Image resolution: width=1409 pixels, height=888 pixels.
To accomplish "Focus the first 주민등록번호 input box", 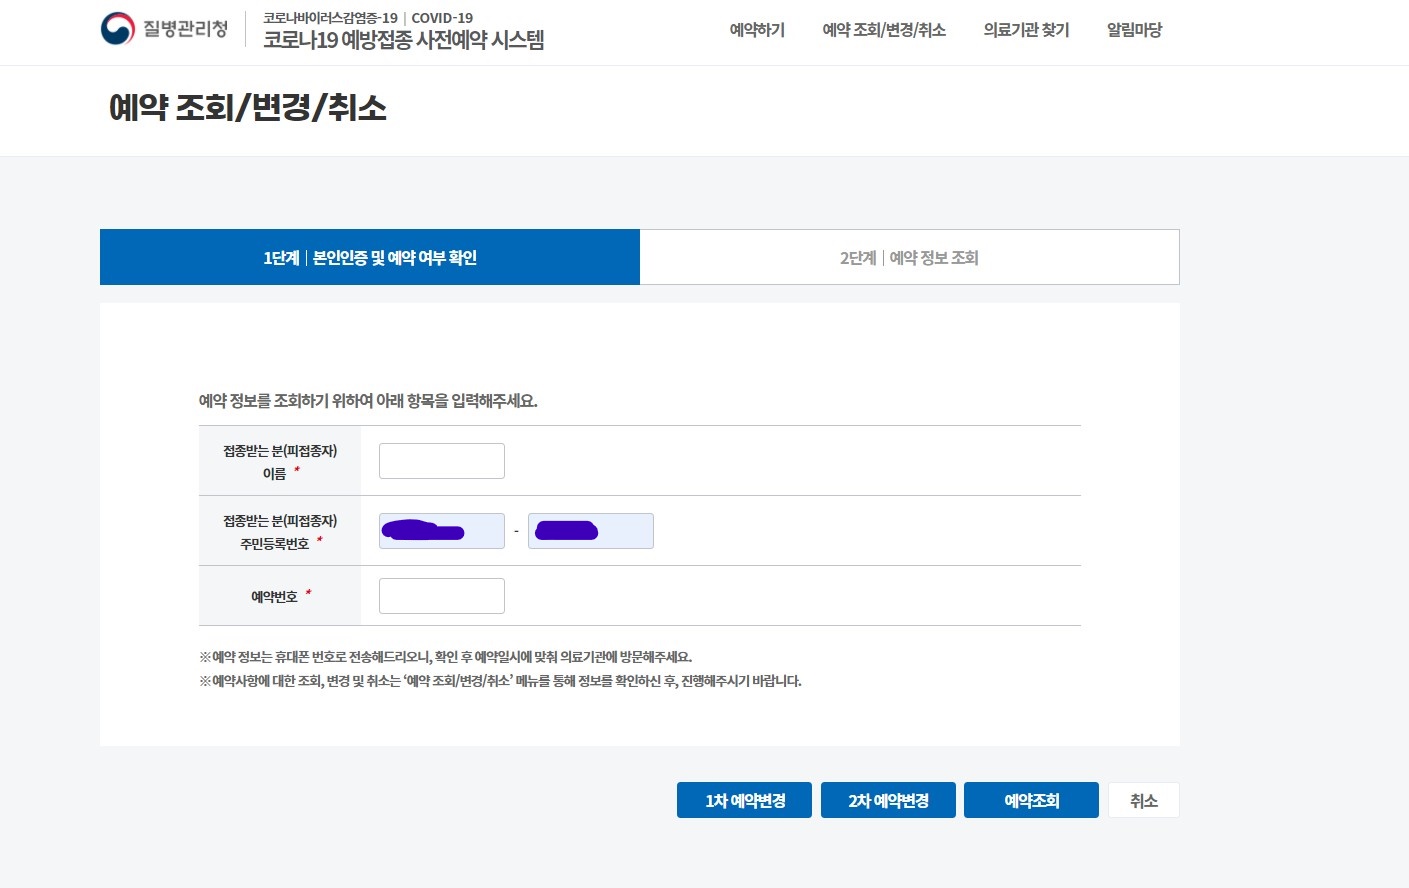I will pos(442,531).
